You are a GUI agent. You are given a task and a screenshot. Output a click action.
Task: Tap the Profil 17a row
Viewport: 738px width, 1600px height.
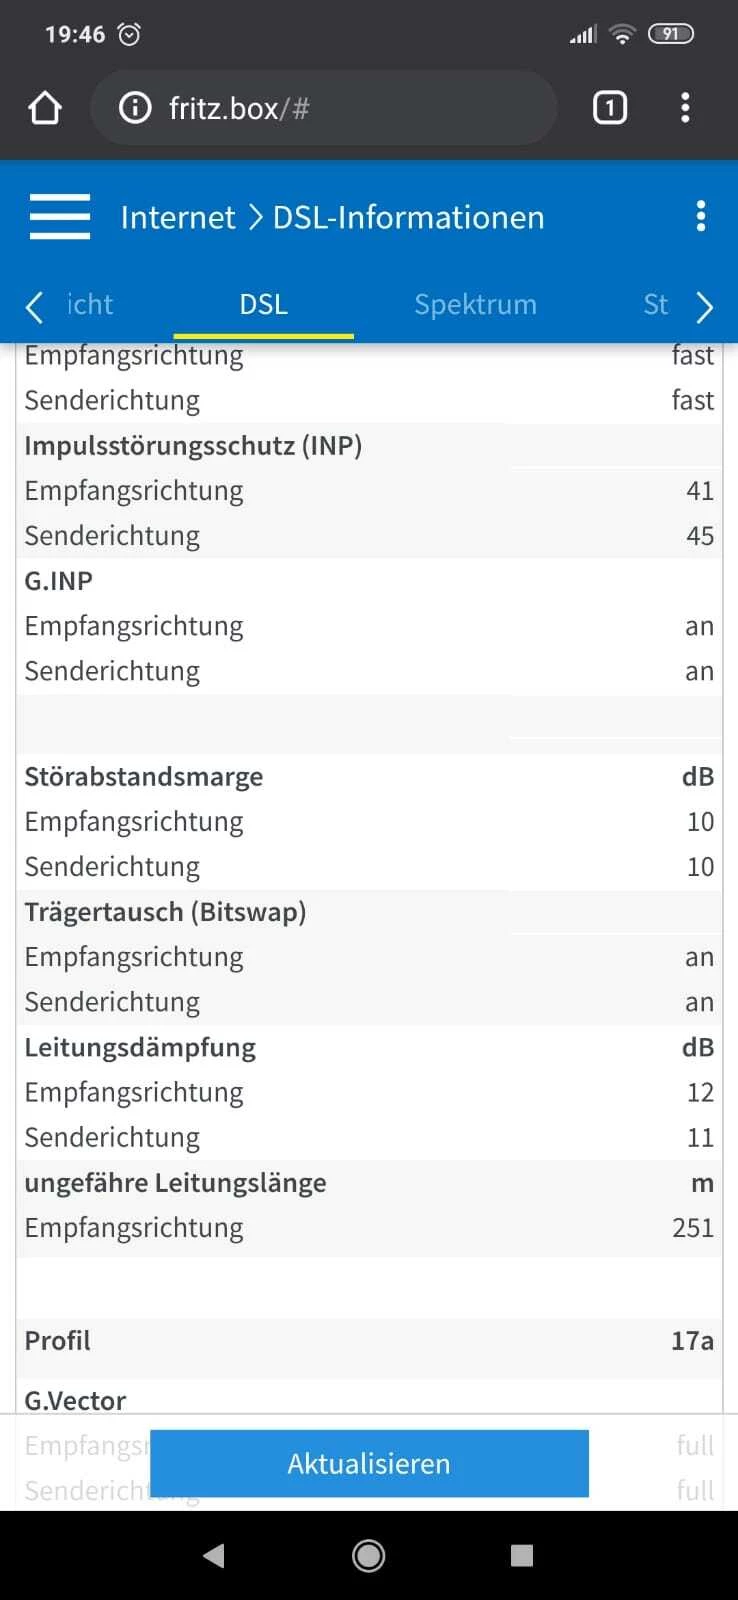pos(369,1340)
